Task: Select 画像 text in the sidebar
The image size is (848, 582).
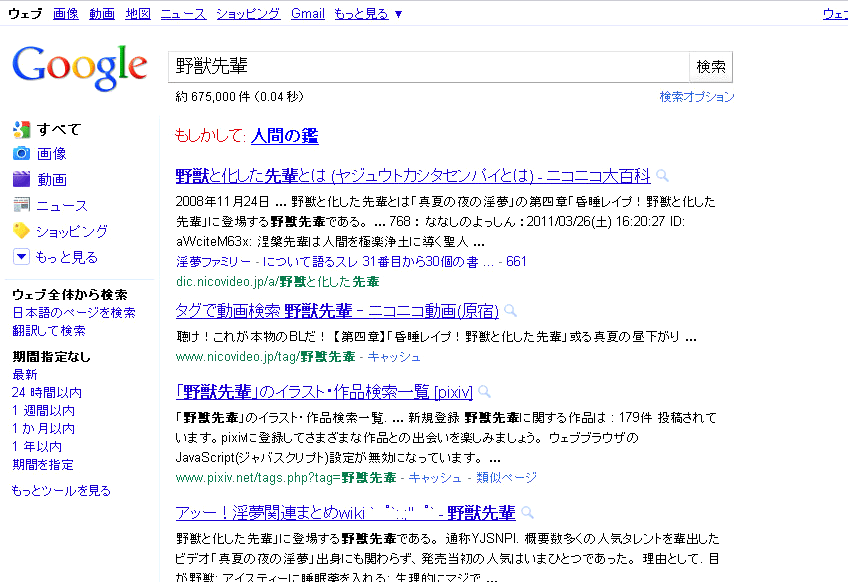Action: pos(51,154)
